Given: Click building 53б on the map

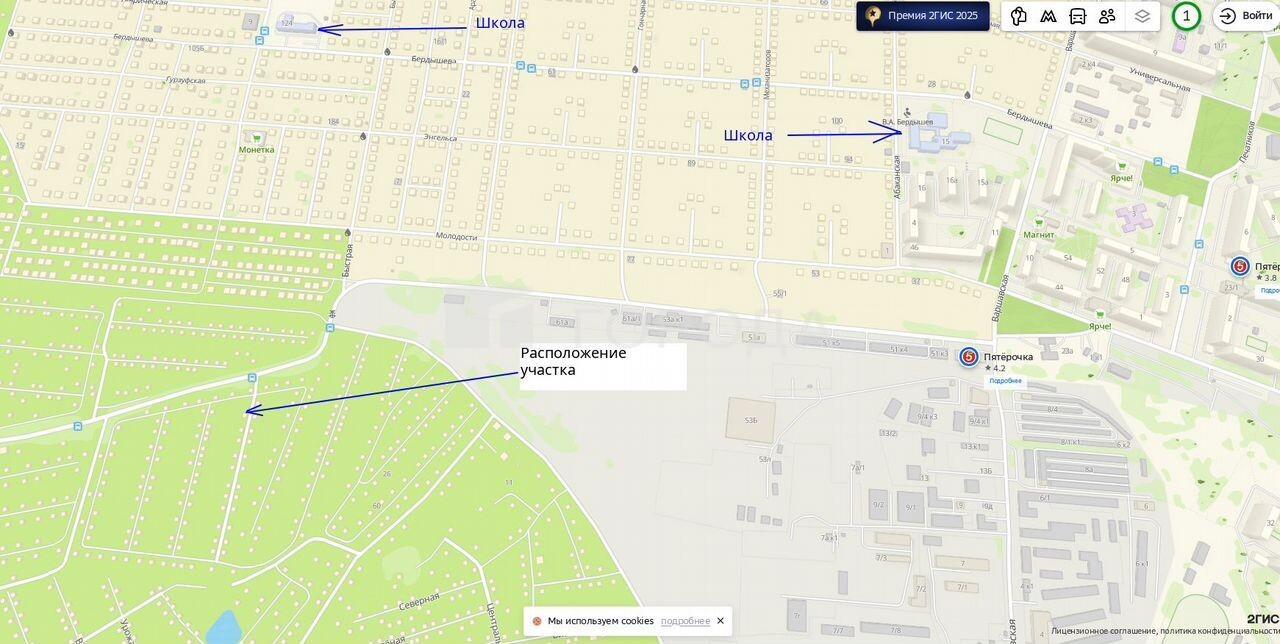Looking at the screenshot, I should 750,420.
